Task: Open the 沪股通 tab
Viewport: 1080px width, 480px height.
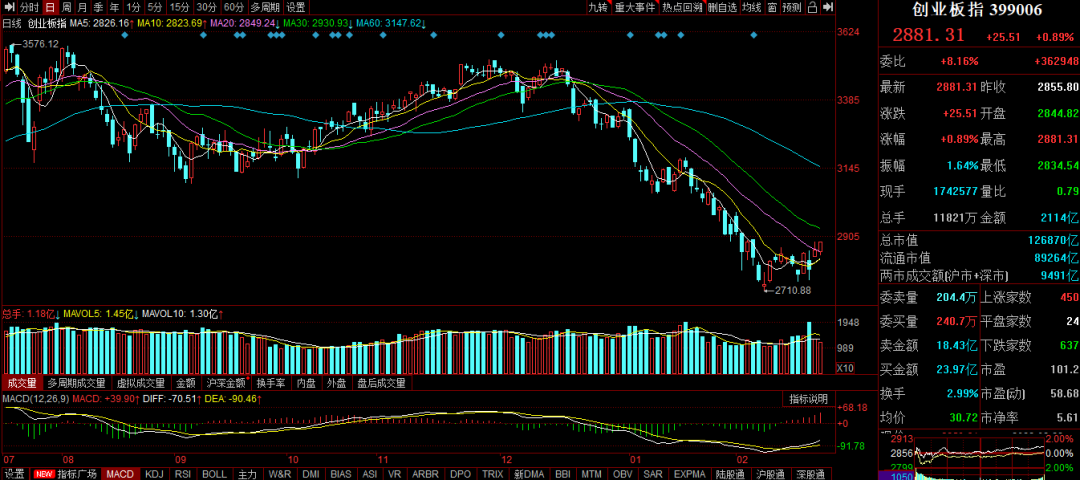Action: coord(769,474)
